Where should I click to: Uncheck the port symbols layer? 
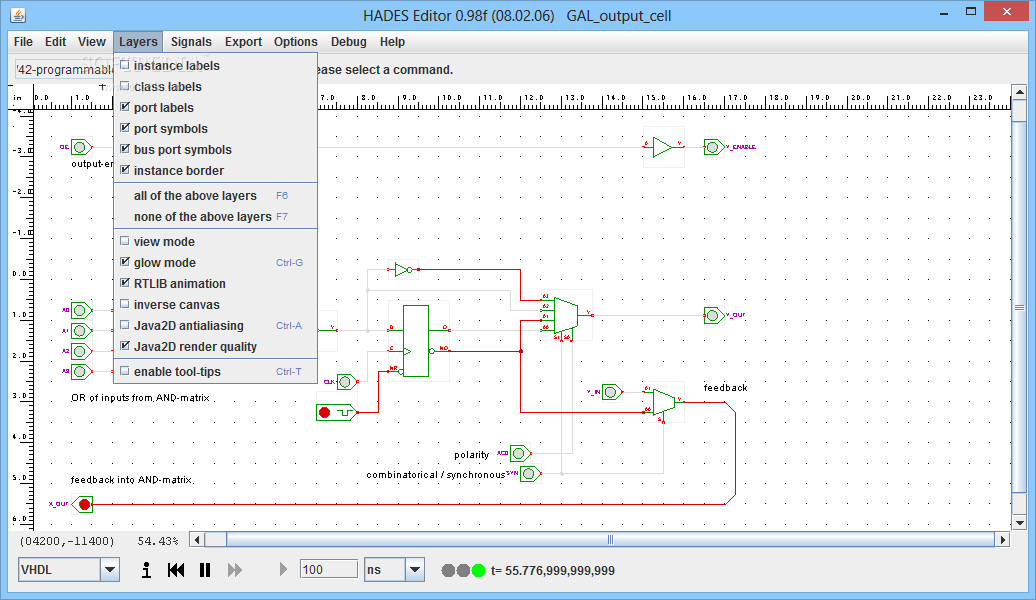coord(215,129)
